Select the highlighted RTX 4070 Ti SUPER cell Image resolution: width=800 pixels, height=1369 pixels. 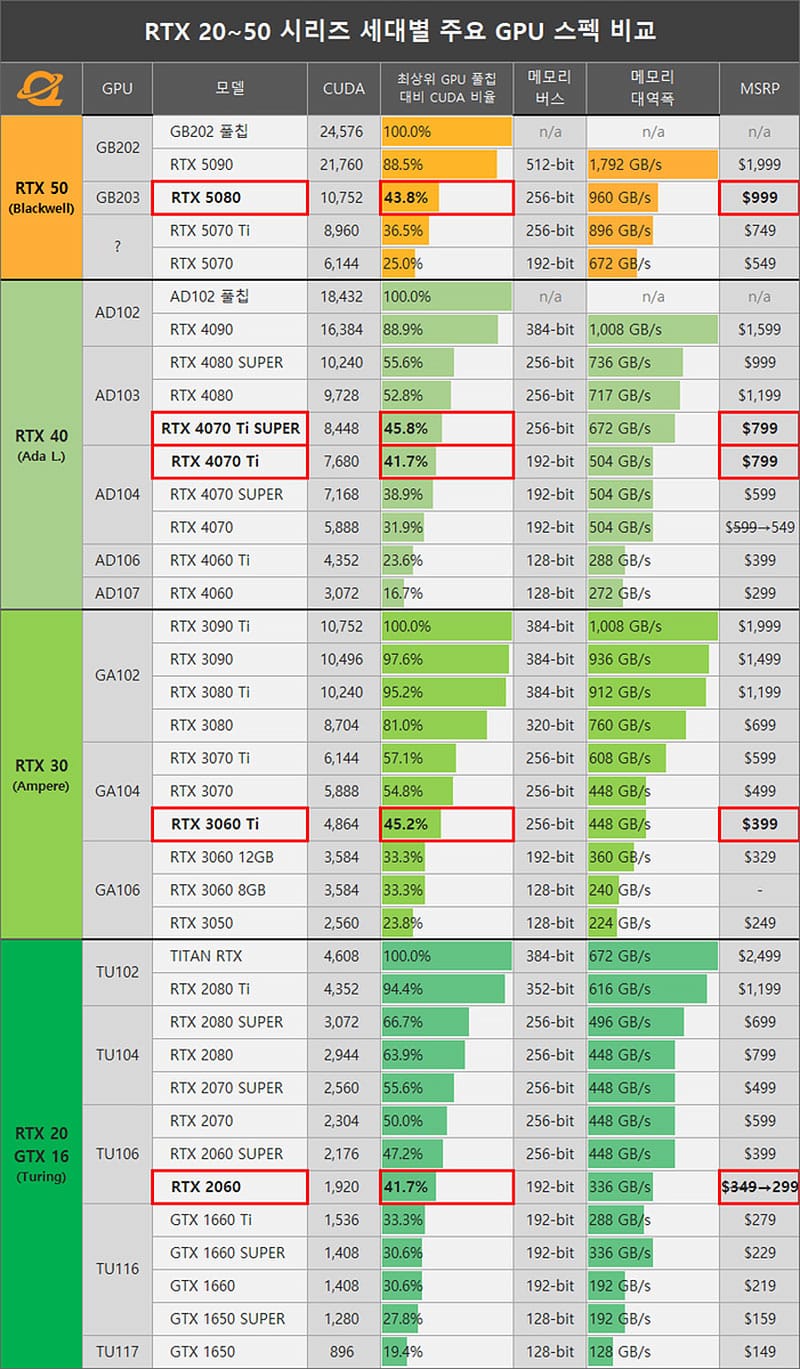pyautogui.click(x=229, y=428)
